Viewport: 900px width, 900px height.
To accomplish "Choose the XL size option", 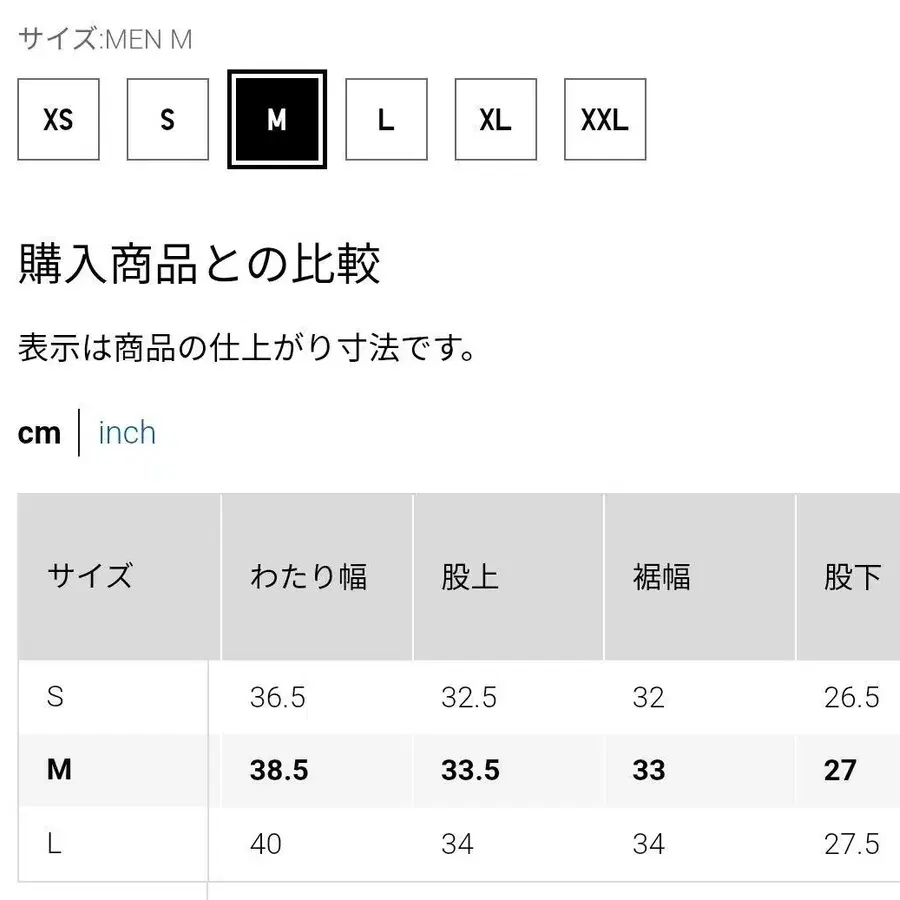I will coord(495,120).
